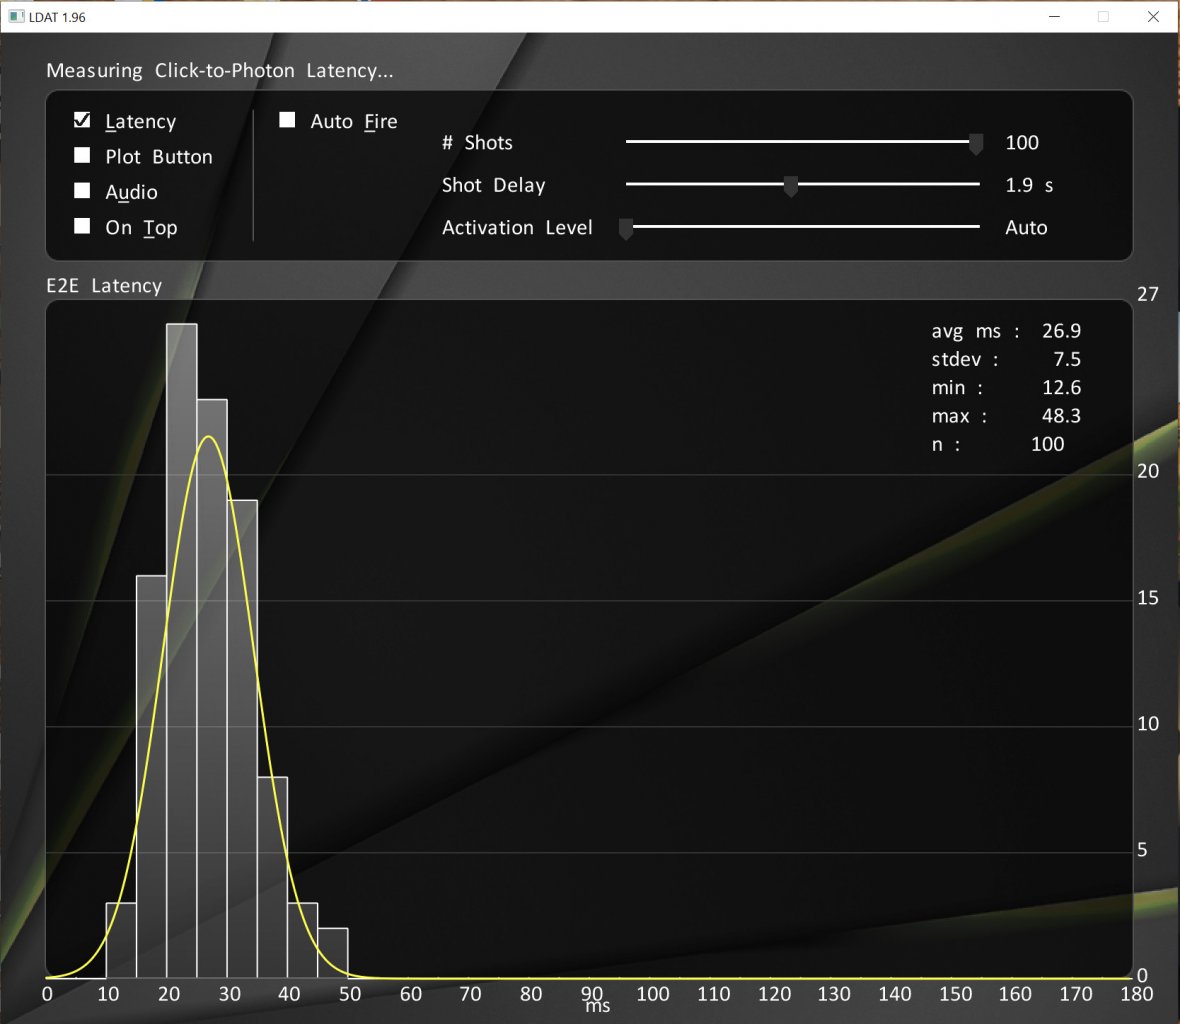1180x1024 pixels.
Task: Turn on the Auto Fire checkbox
Action: coord(287,120)
